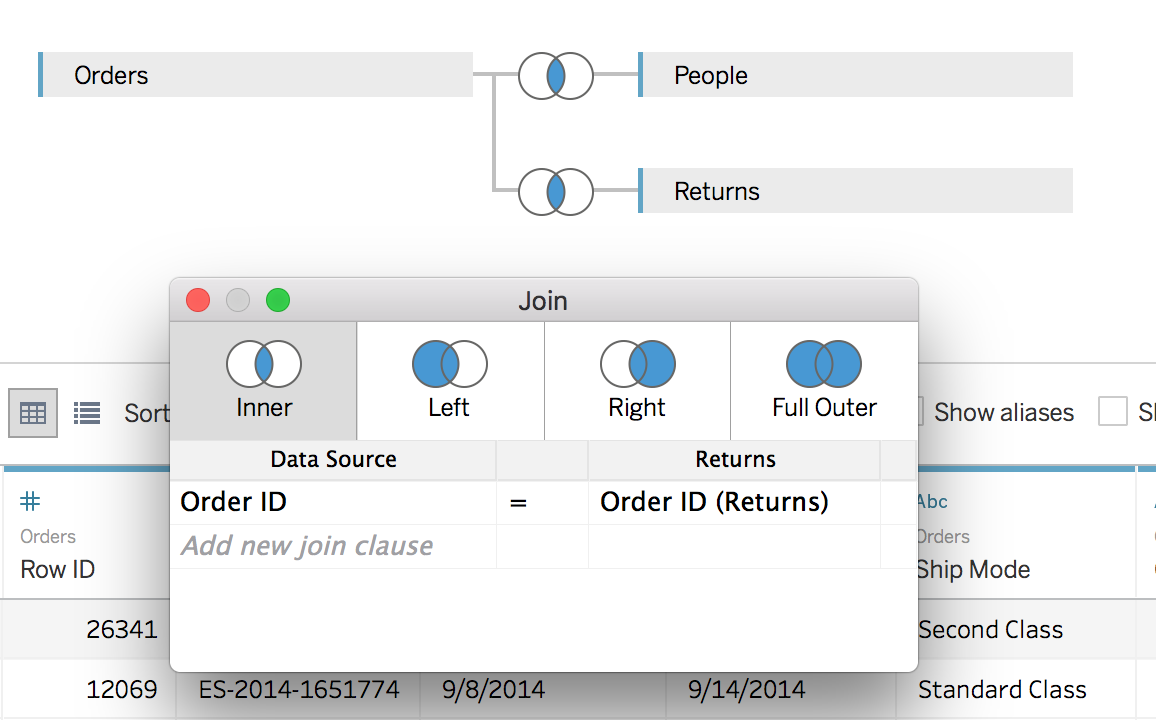Select the Full Outer join type

(x=824, y=381)
